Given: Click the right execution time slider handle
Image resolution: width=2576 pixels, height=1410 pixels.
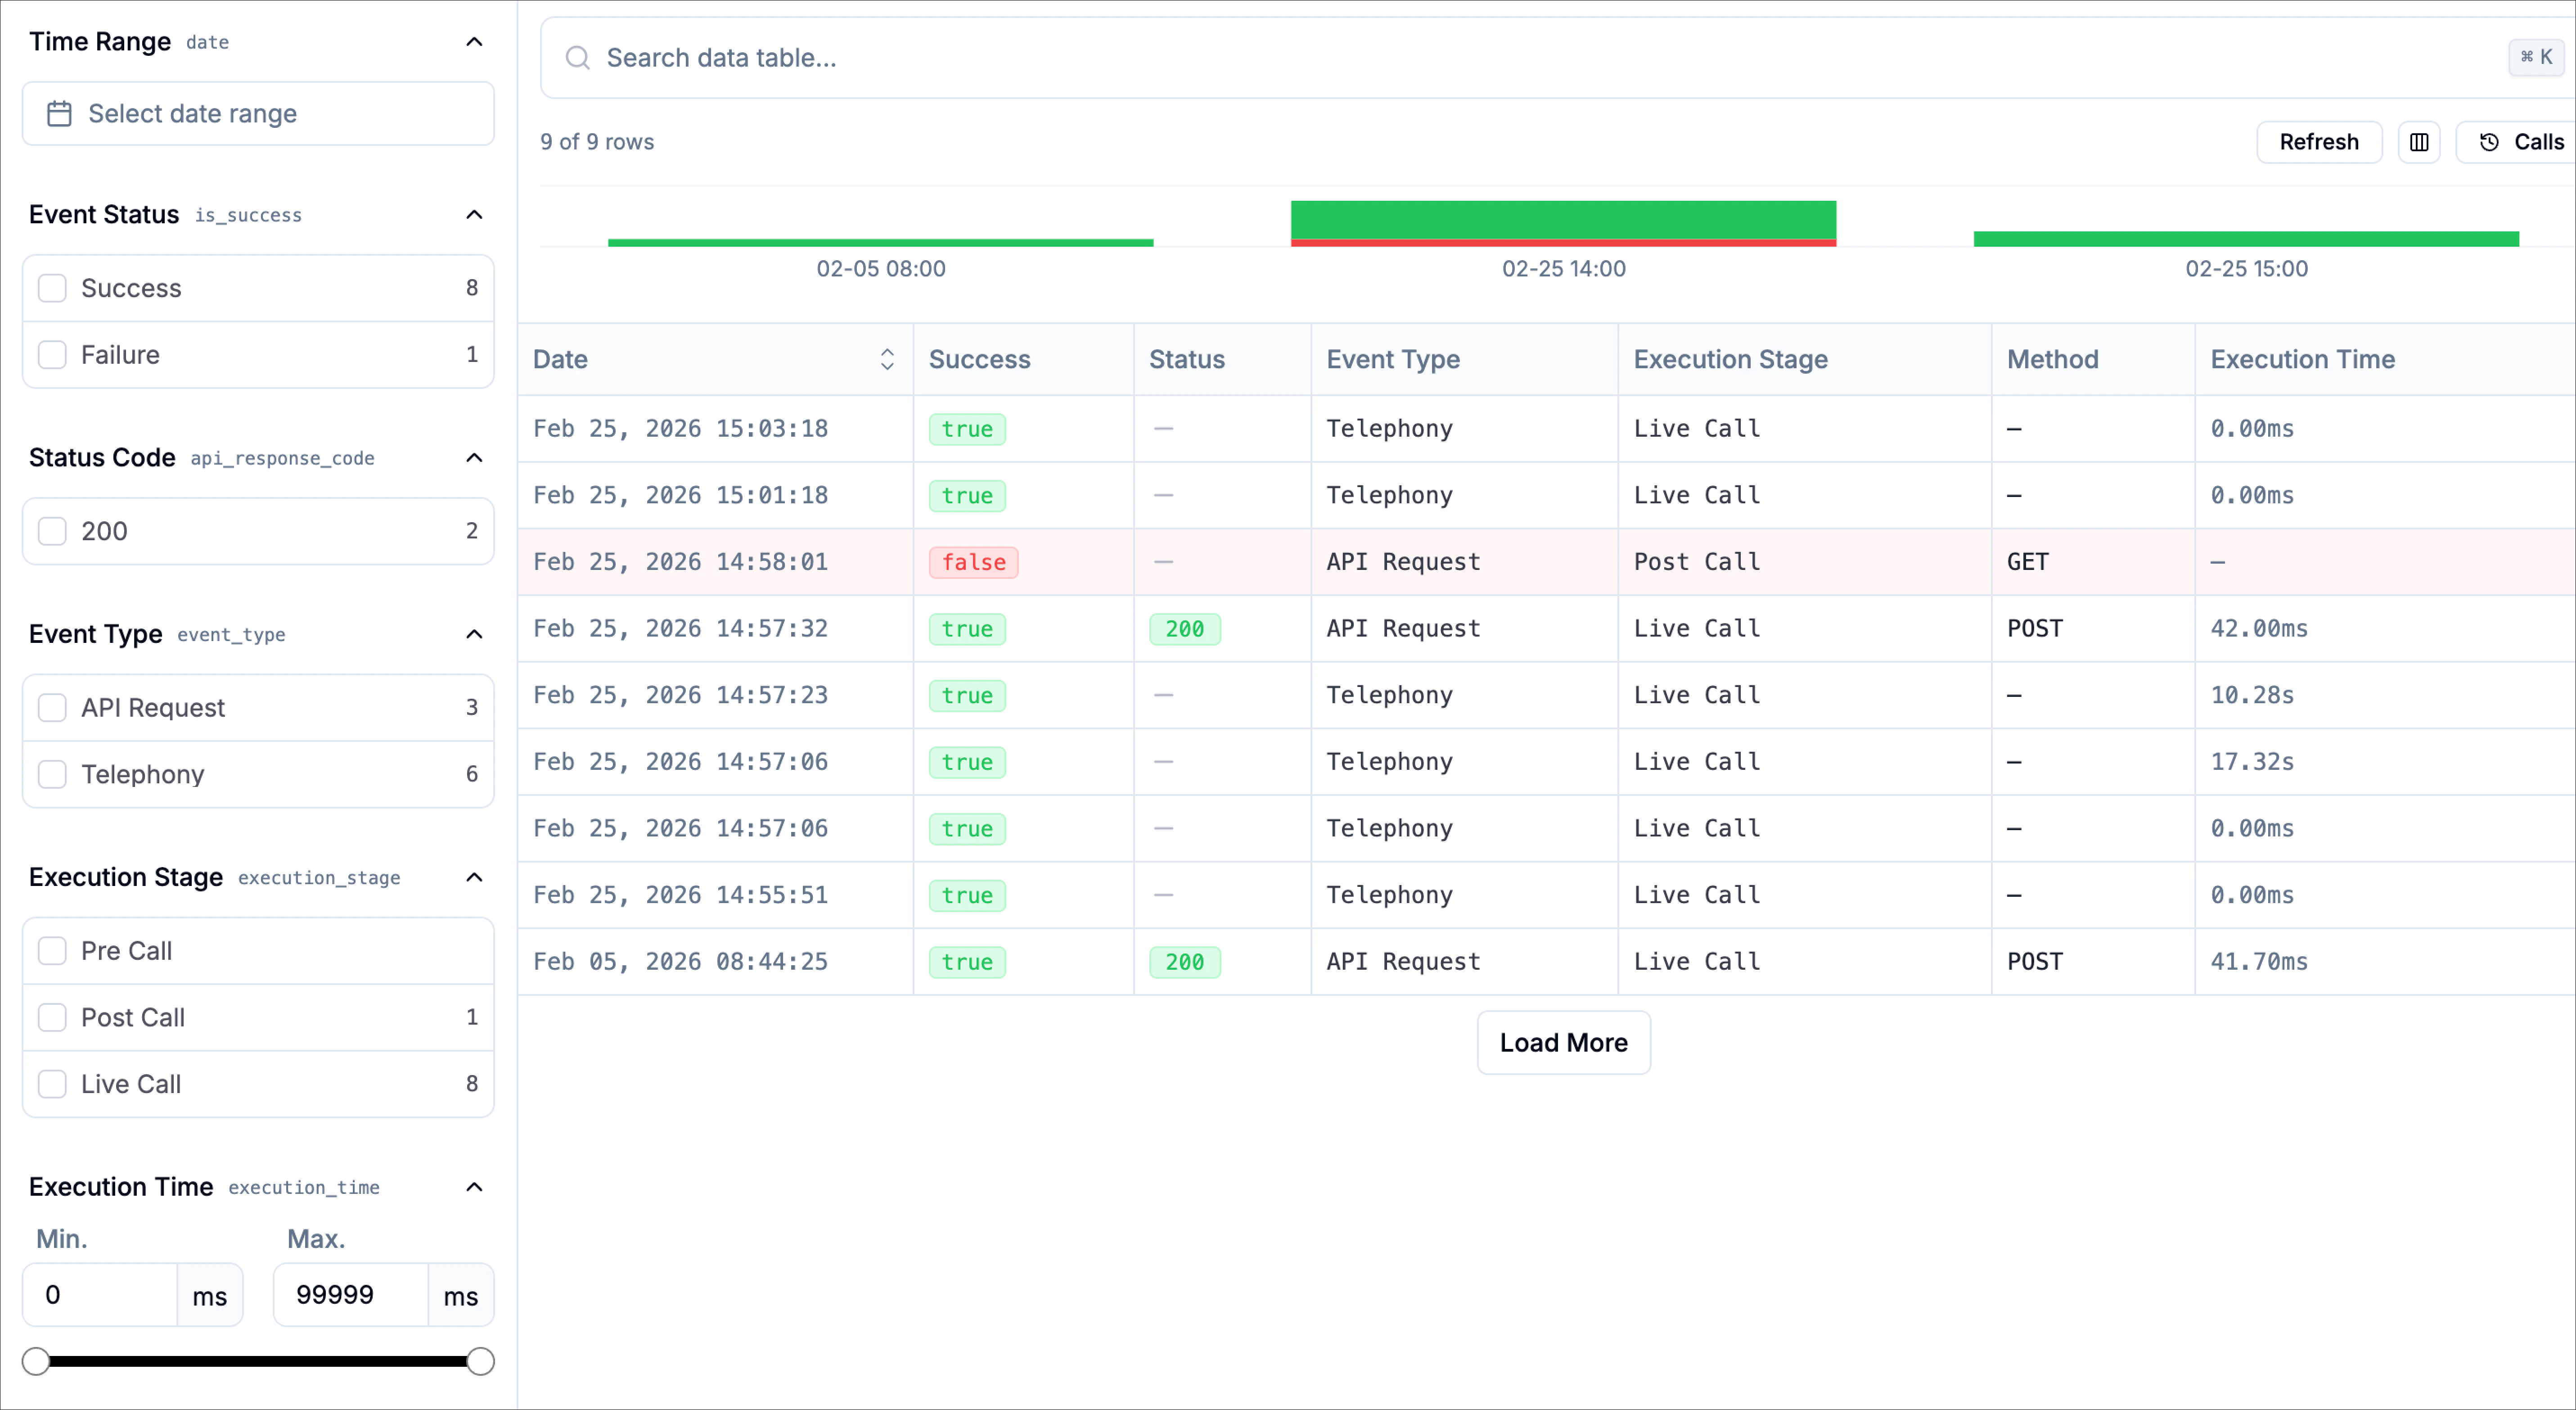Looking at the screenshot, I should pos(480,1360).
